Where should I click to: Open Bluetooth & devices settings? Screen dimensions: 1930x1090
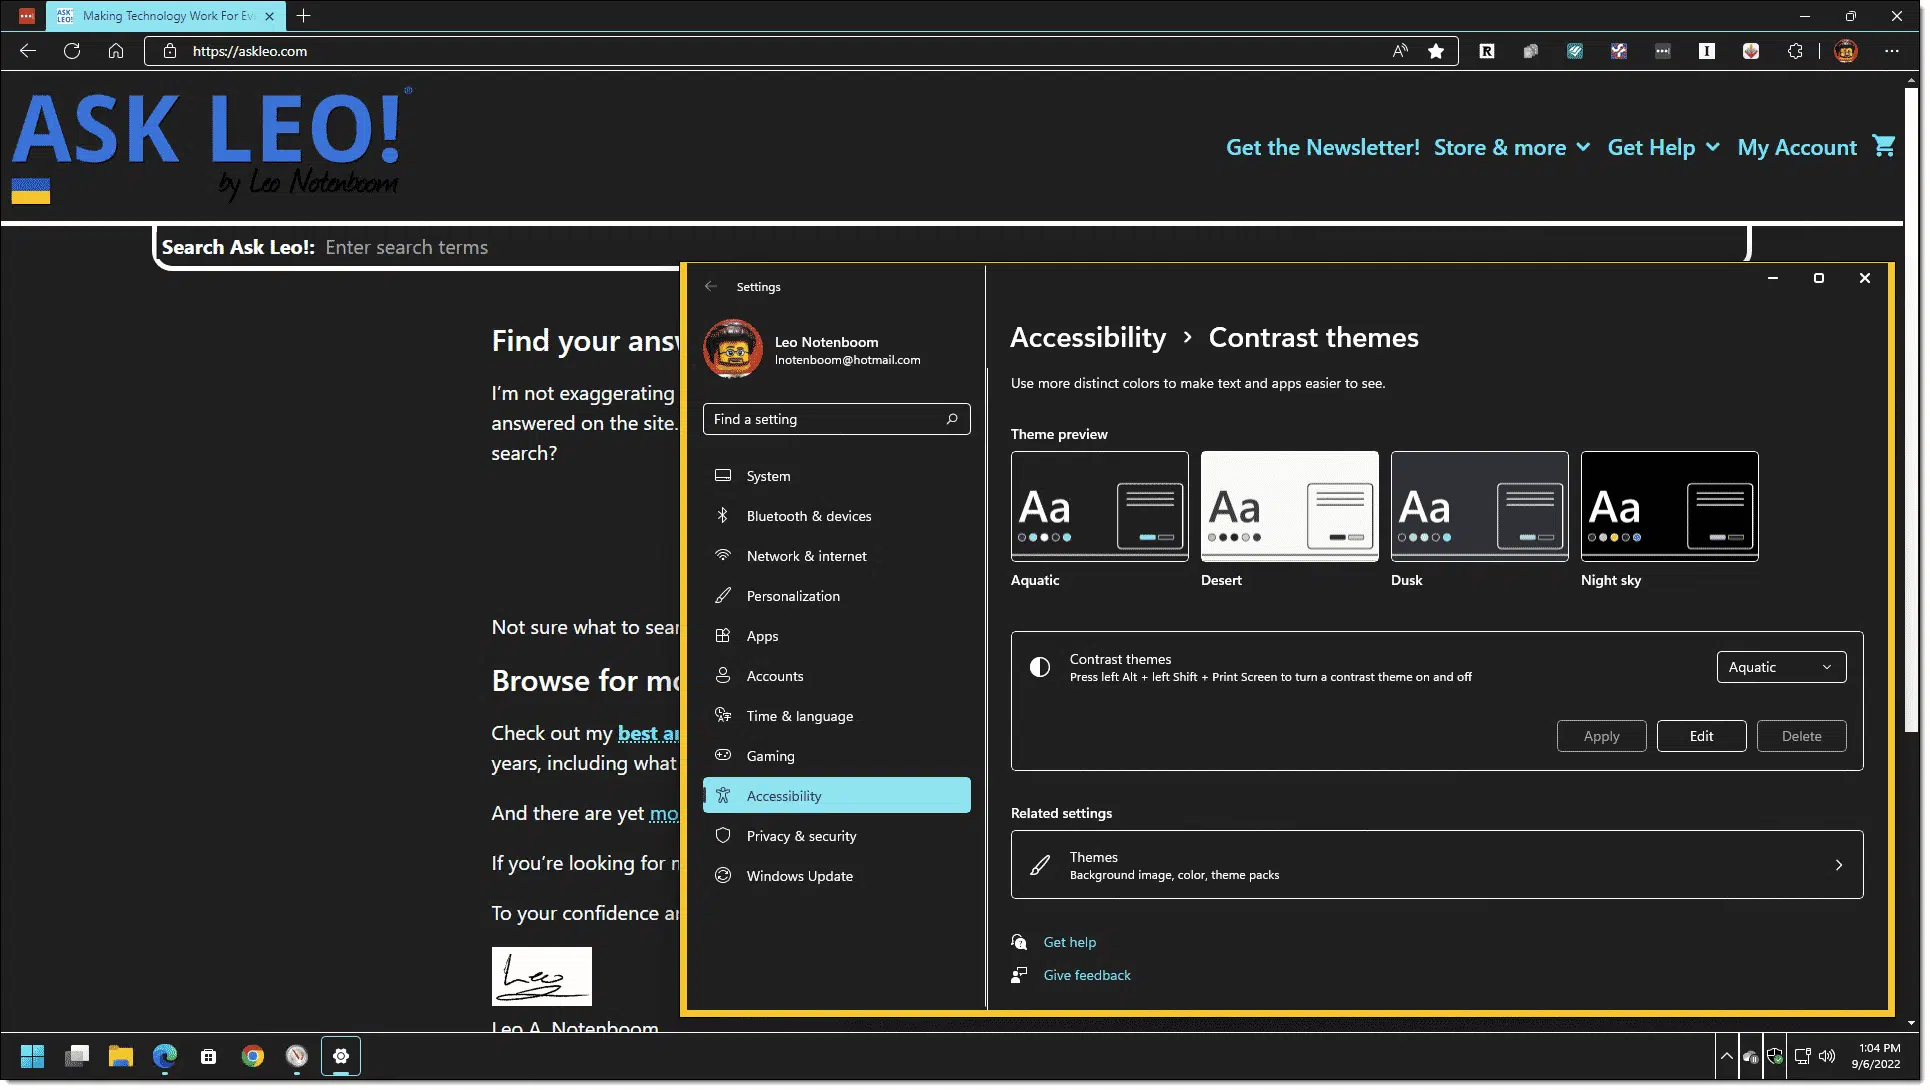[x=836, y=516]
